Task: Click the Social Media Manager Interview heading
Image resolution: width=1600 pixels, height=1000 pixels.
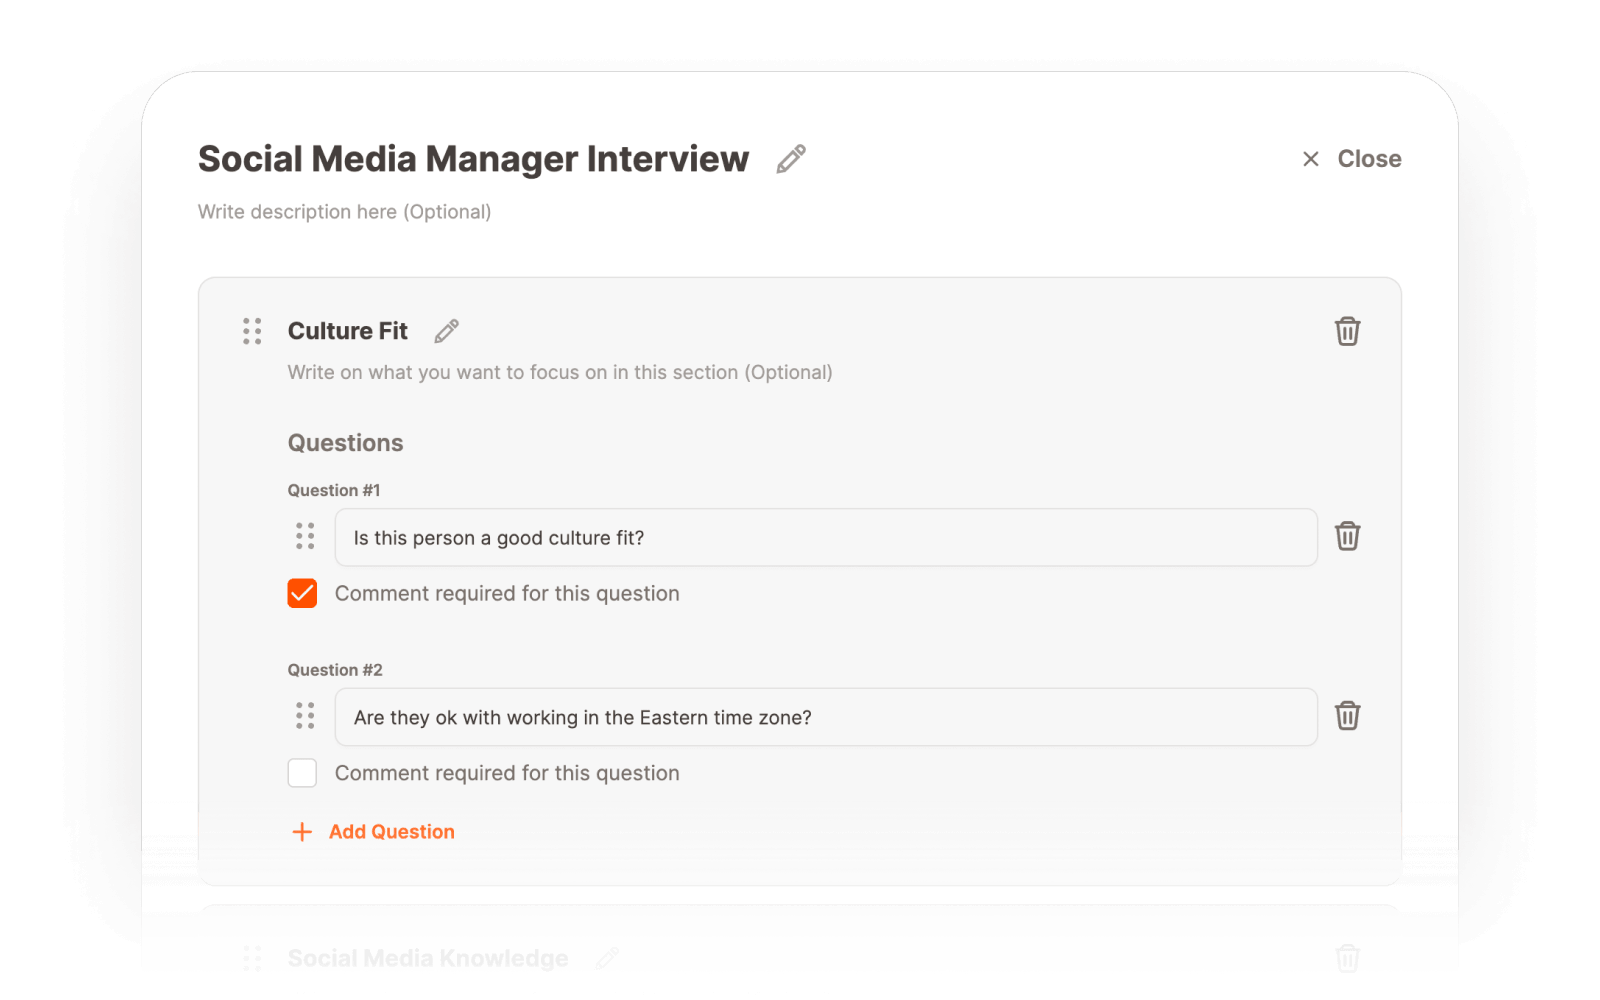Action: [x=473, y=159]
